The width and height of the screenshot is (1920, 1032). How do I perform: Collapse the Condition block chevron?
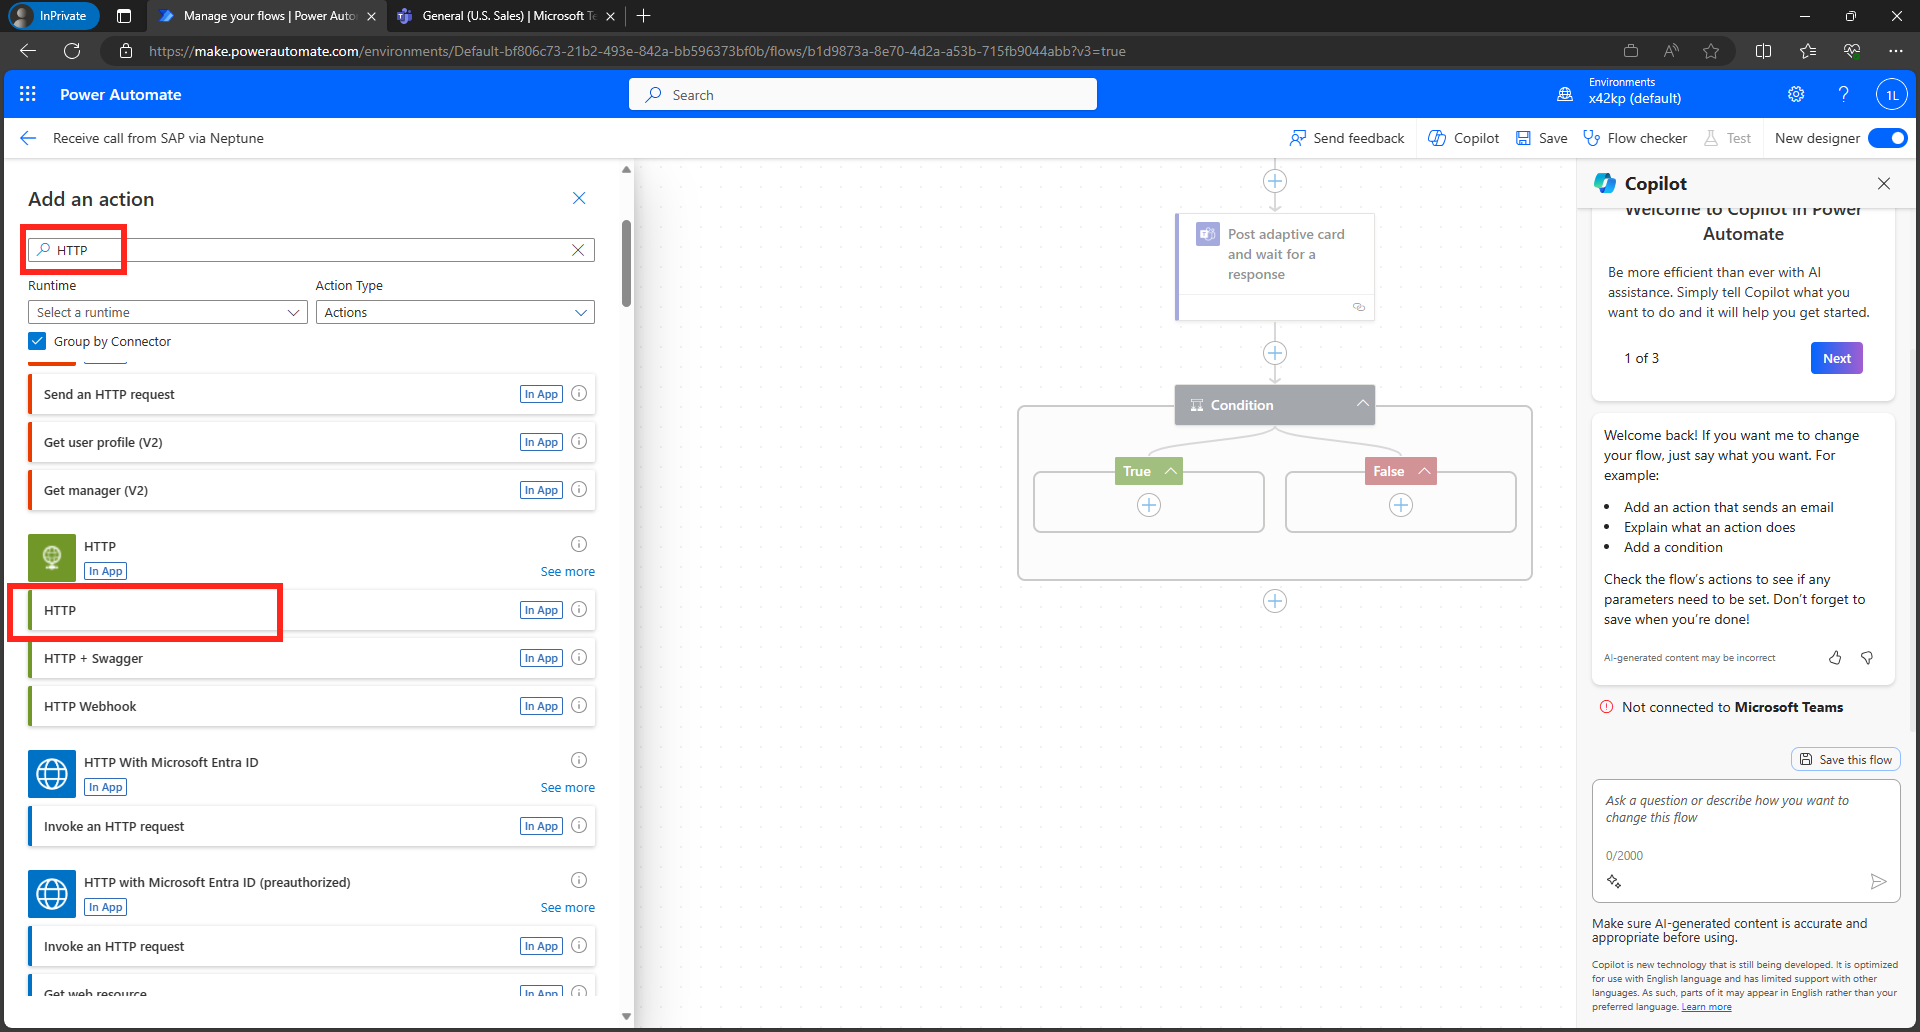1362,404
